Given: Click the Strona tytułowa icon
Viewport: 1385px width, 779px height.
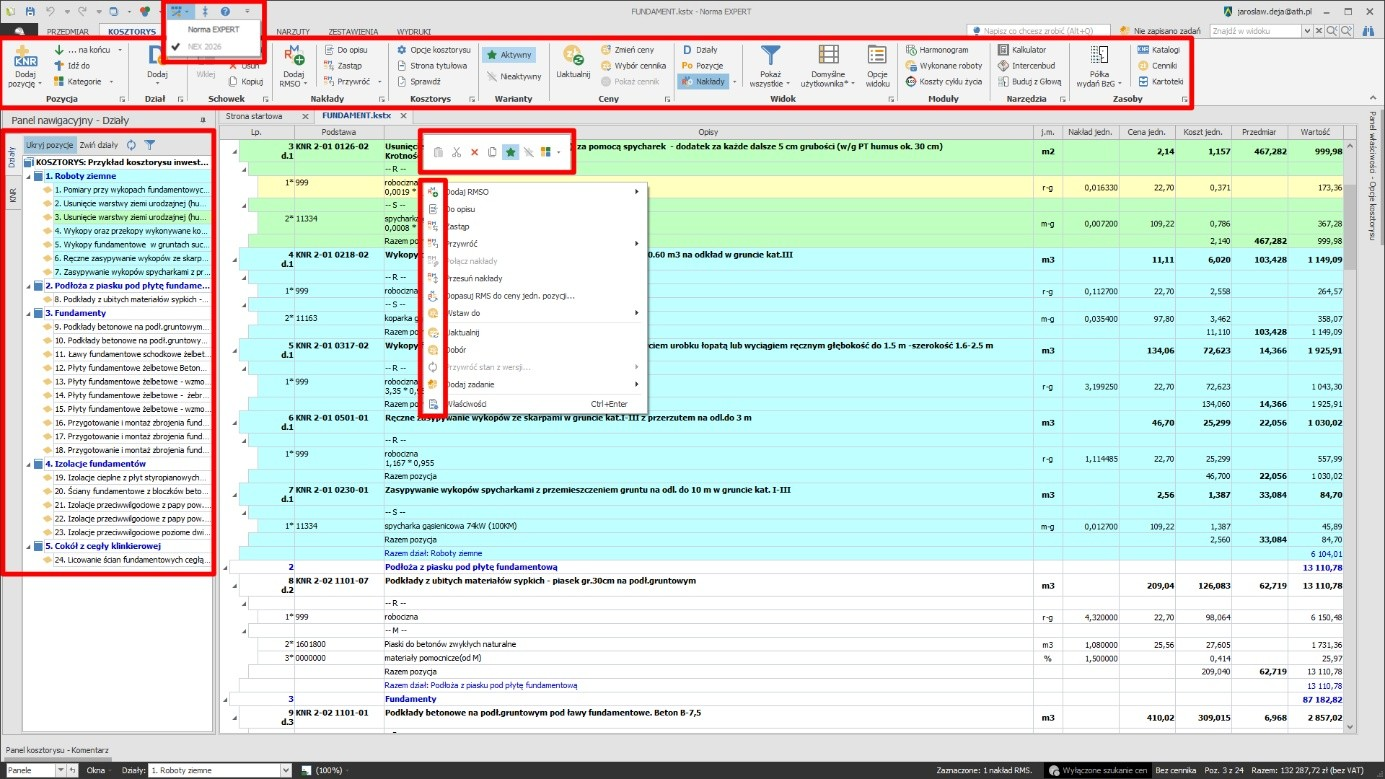Looking at the screenshot, I should point(403,66).
